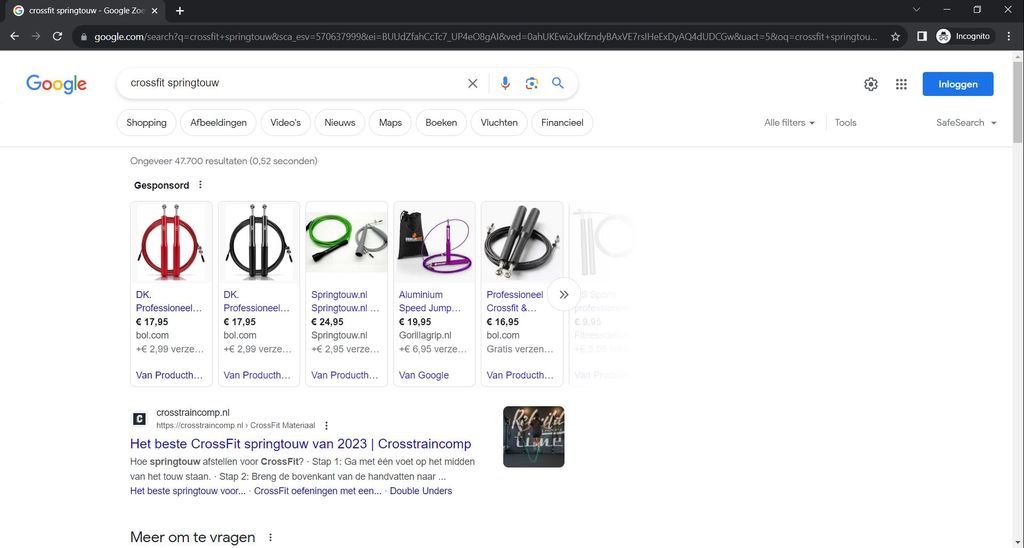Select the Vluchten filter
The height and width of the screenshot is (548, 1024).
click(499, 123)
